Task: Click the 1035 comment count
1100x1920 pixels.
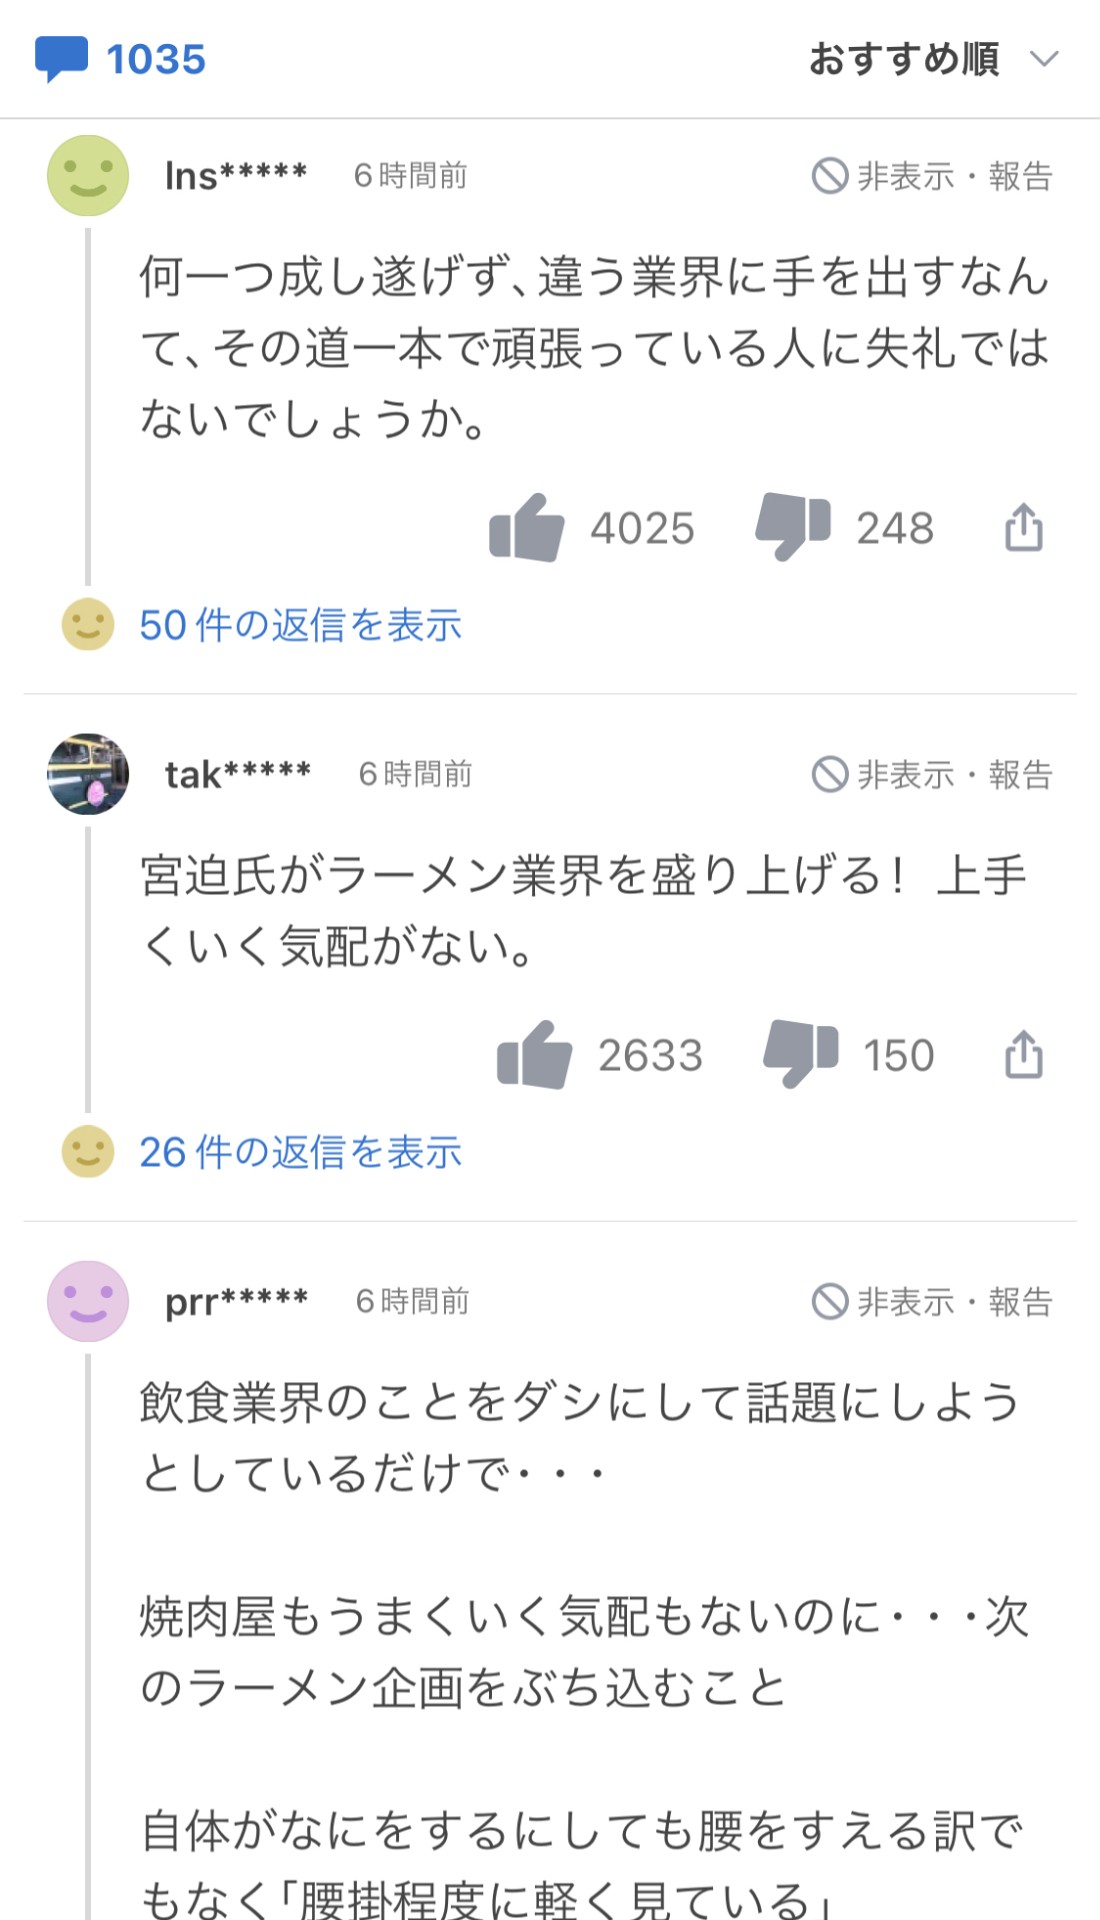Action: tap(156, 59)
